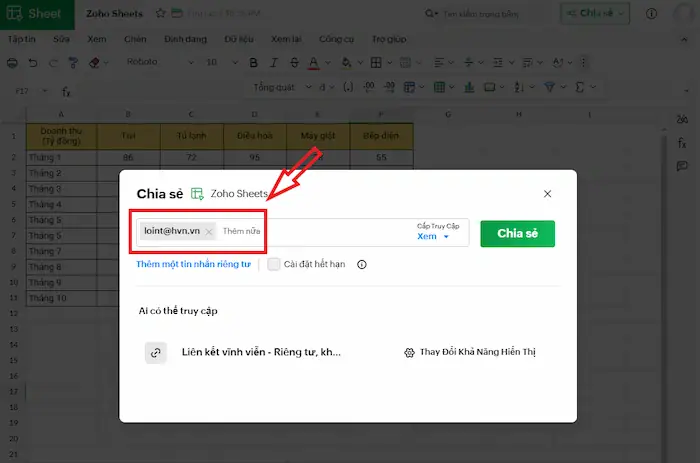Viewport: 700px width, 463px height.
Task: Click the Liên kết vĩnh viễn text row
Action: tap(261, 352)
